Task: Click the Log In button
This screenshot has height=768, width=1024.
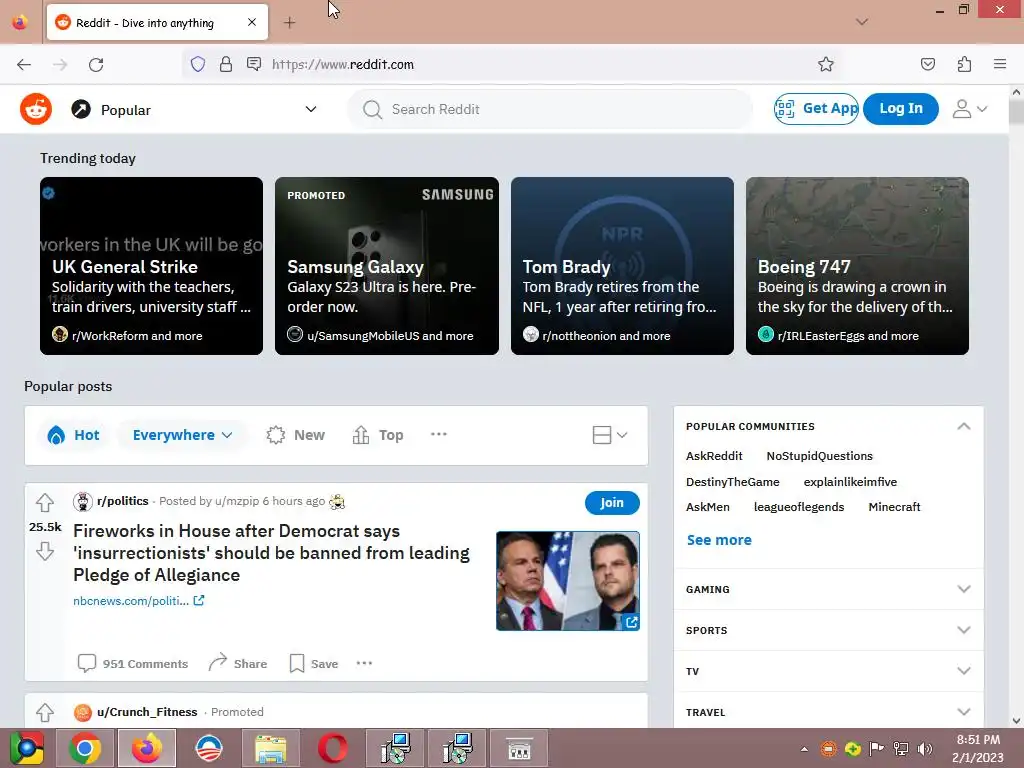Action: [901, 108]
